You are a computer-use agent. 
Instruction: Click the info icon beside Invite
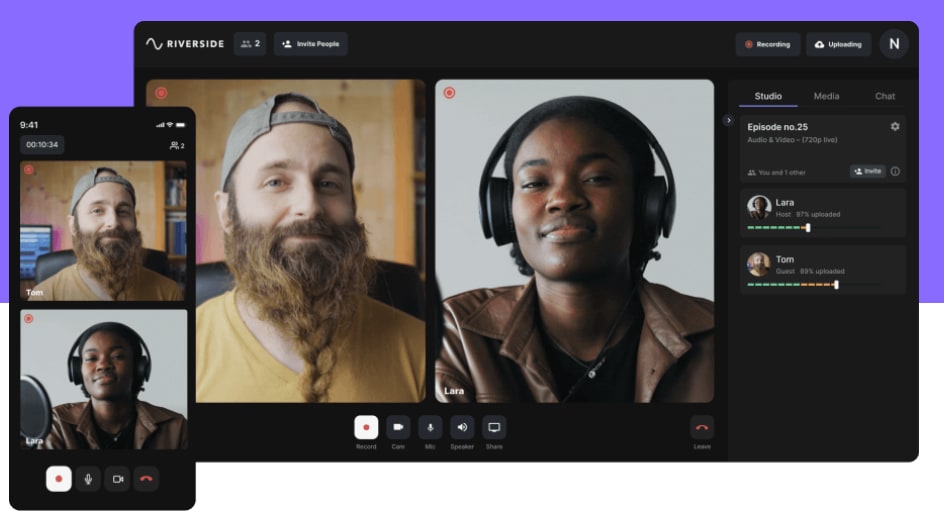click(895, 171)
